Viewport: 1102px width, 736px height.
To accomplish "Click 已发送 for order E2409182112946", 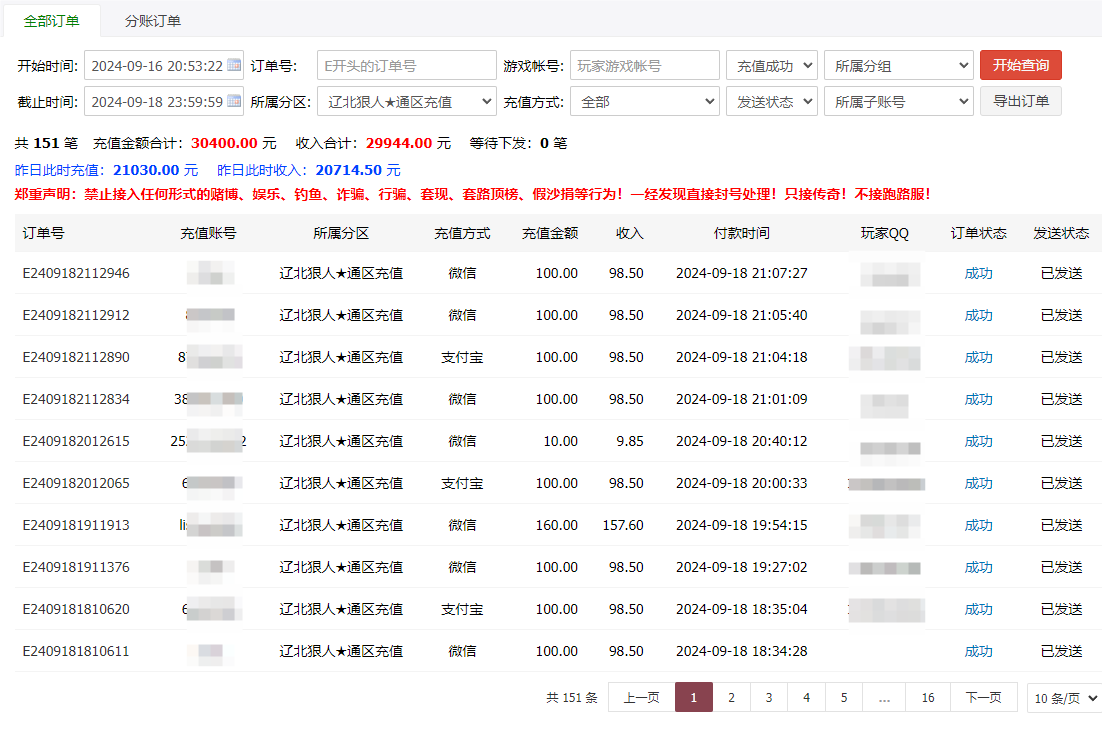I will coord(1061,273).
